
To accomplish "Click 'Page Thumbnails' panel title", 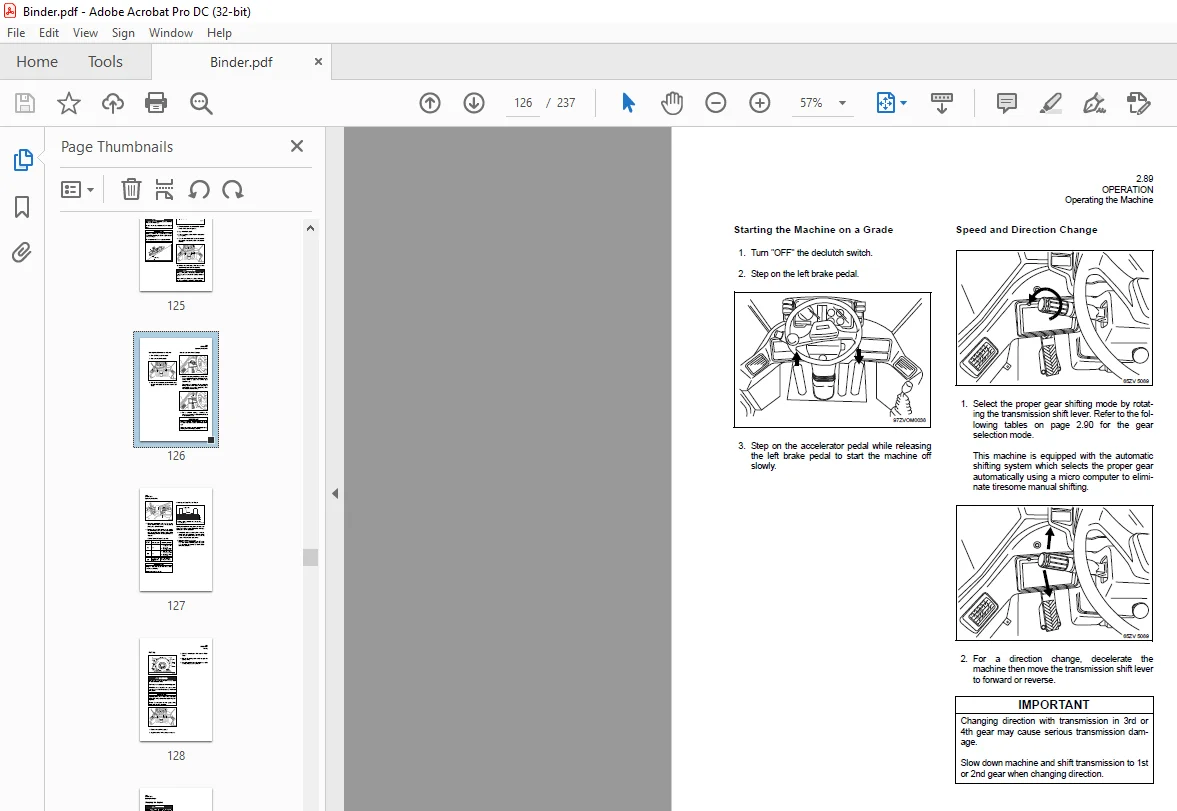I will click(117, 146).
